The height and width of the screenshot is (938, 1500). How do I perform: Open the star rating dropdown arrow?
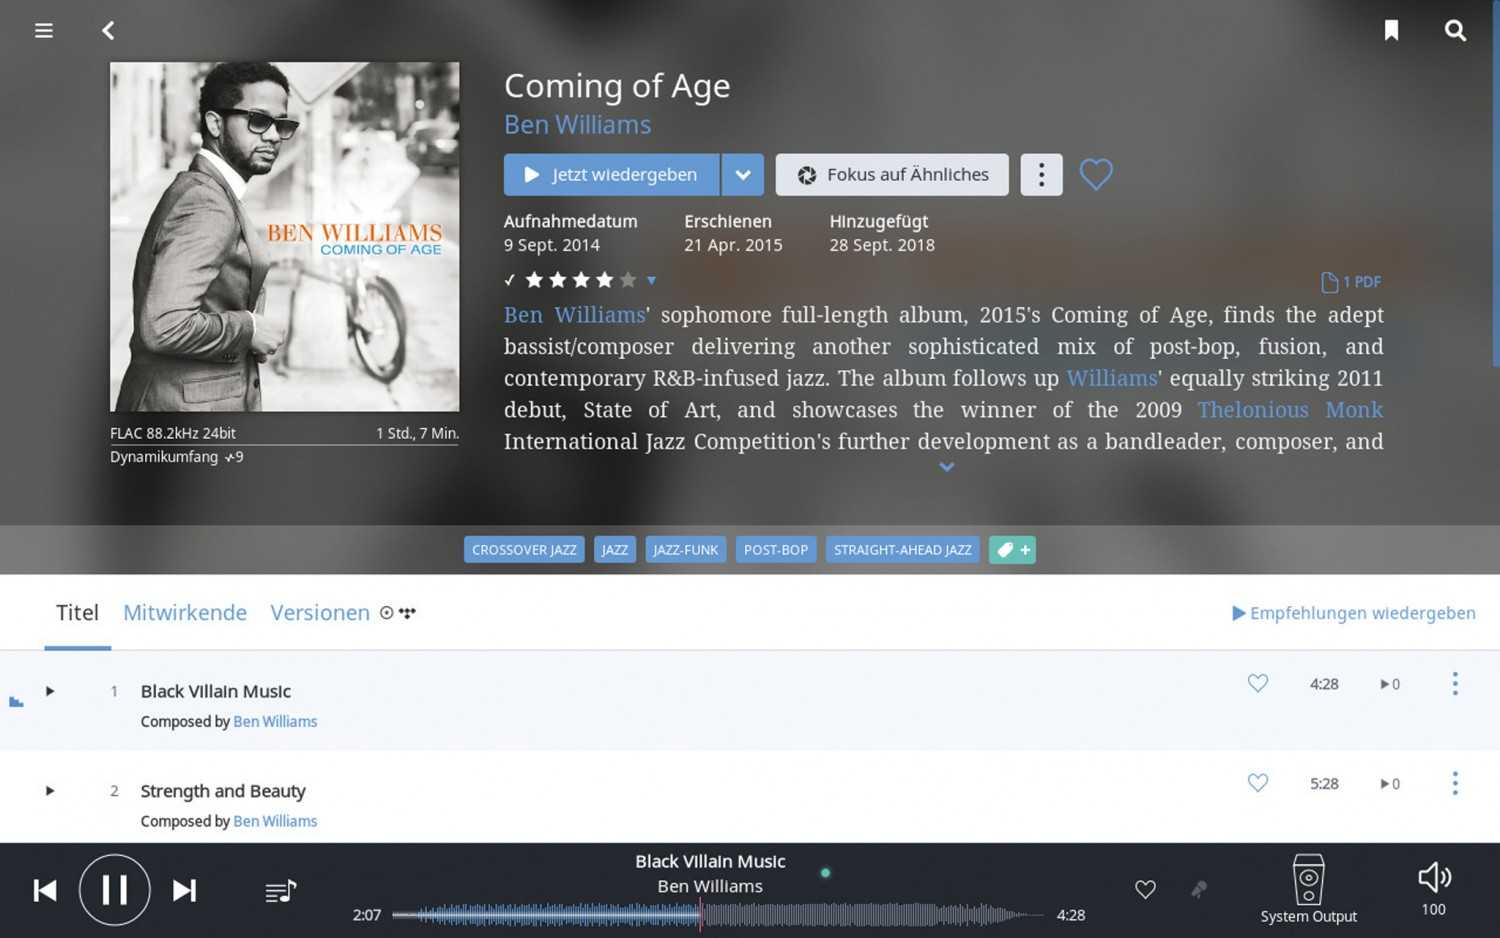coord(651,280)
